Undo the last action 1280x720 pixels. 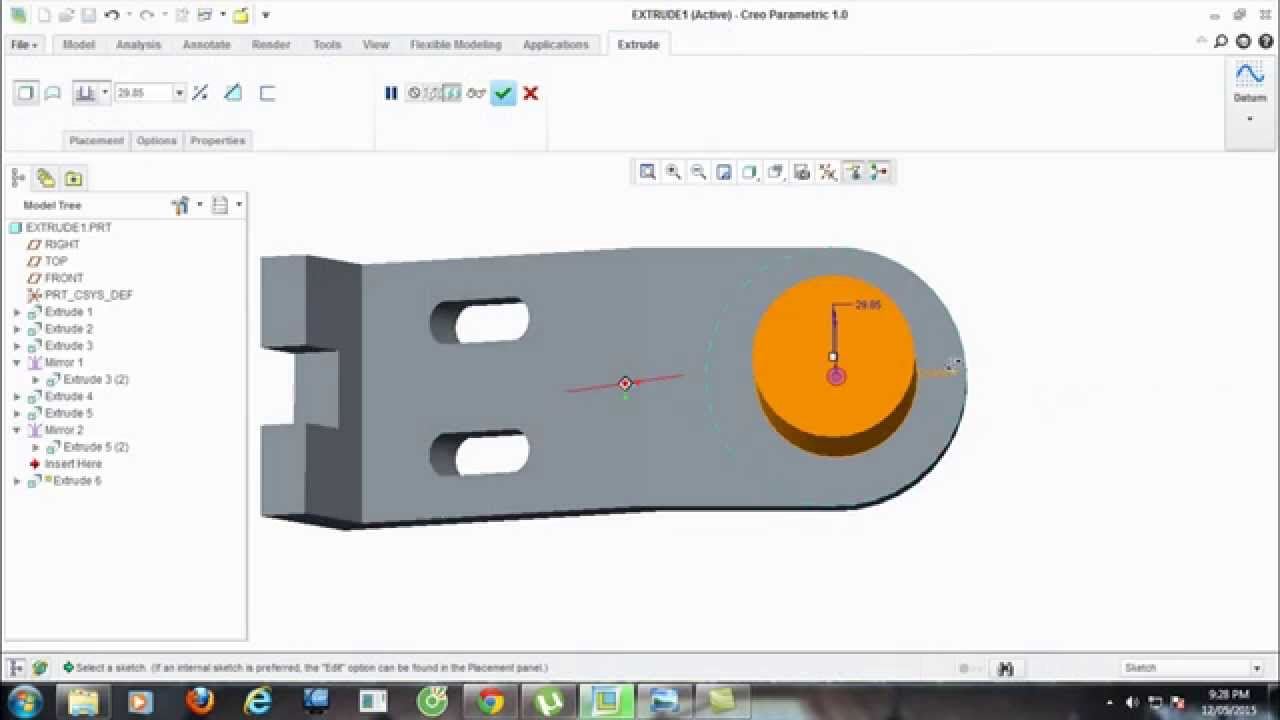point(111,15)
